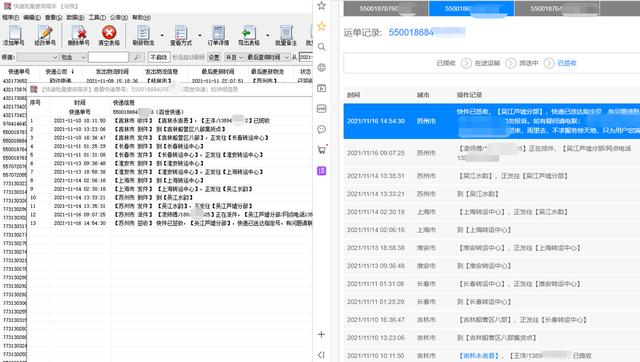Image resolution: width=640 pixels, height=362 pixels.
Task: Open the 工具(T) menu
Action: pyautogui.click(x=97, y=18)
